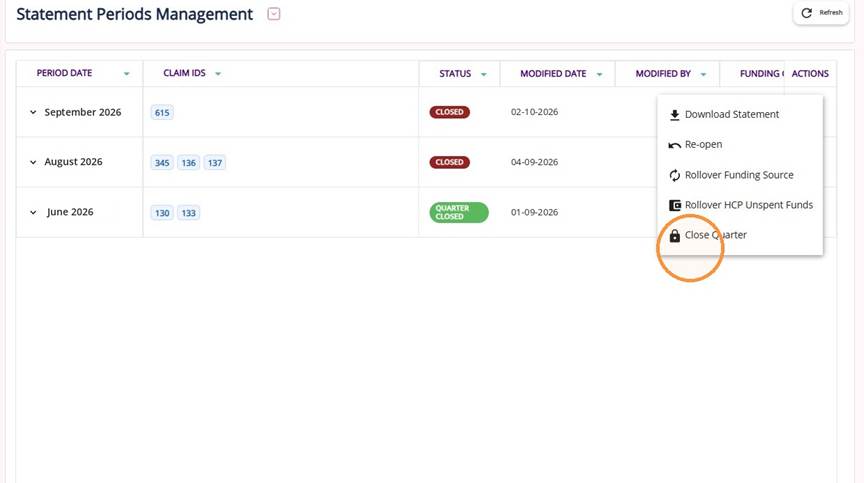Open the Modified By column filter arrow
864x483 pixels.
coord(704,74)
